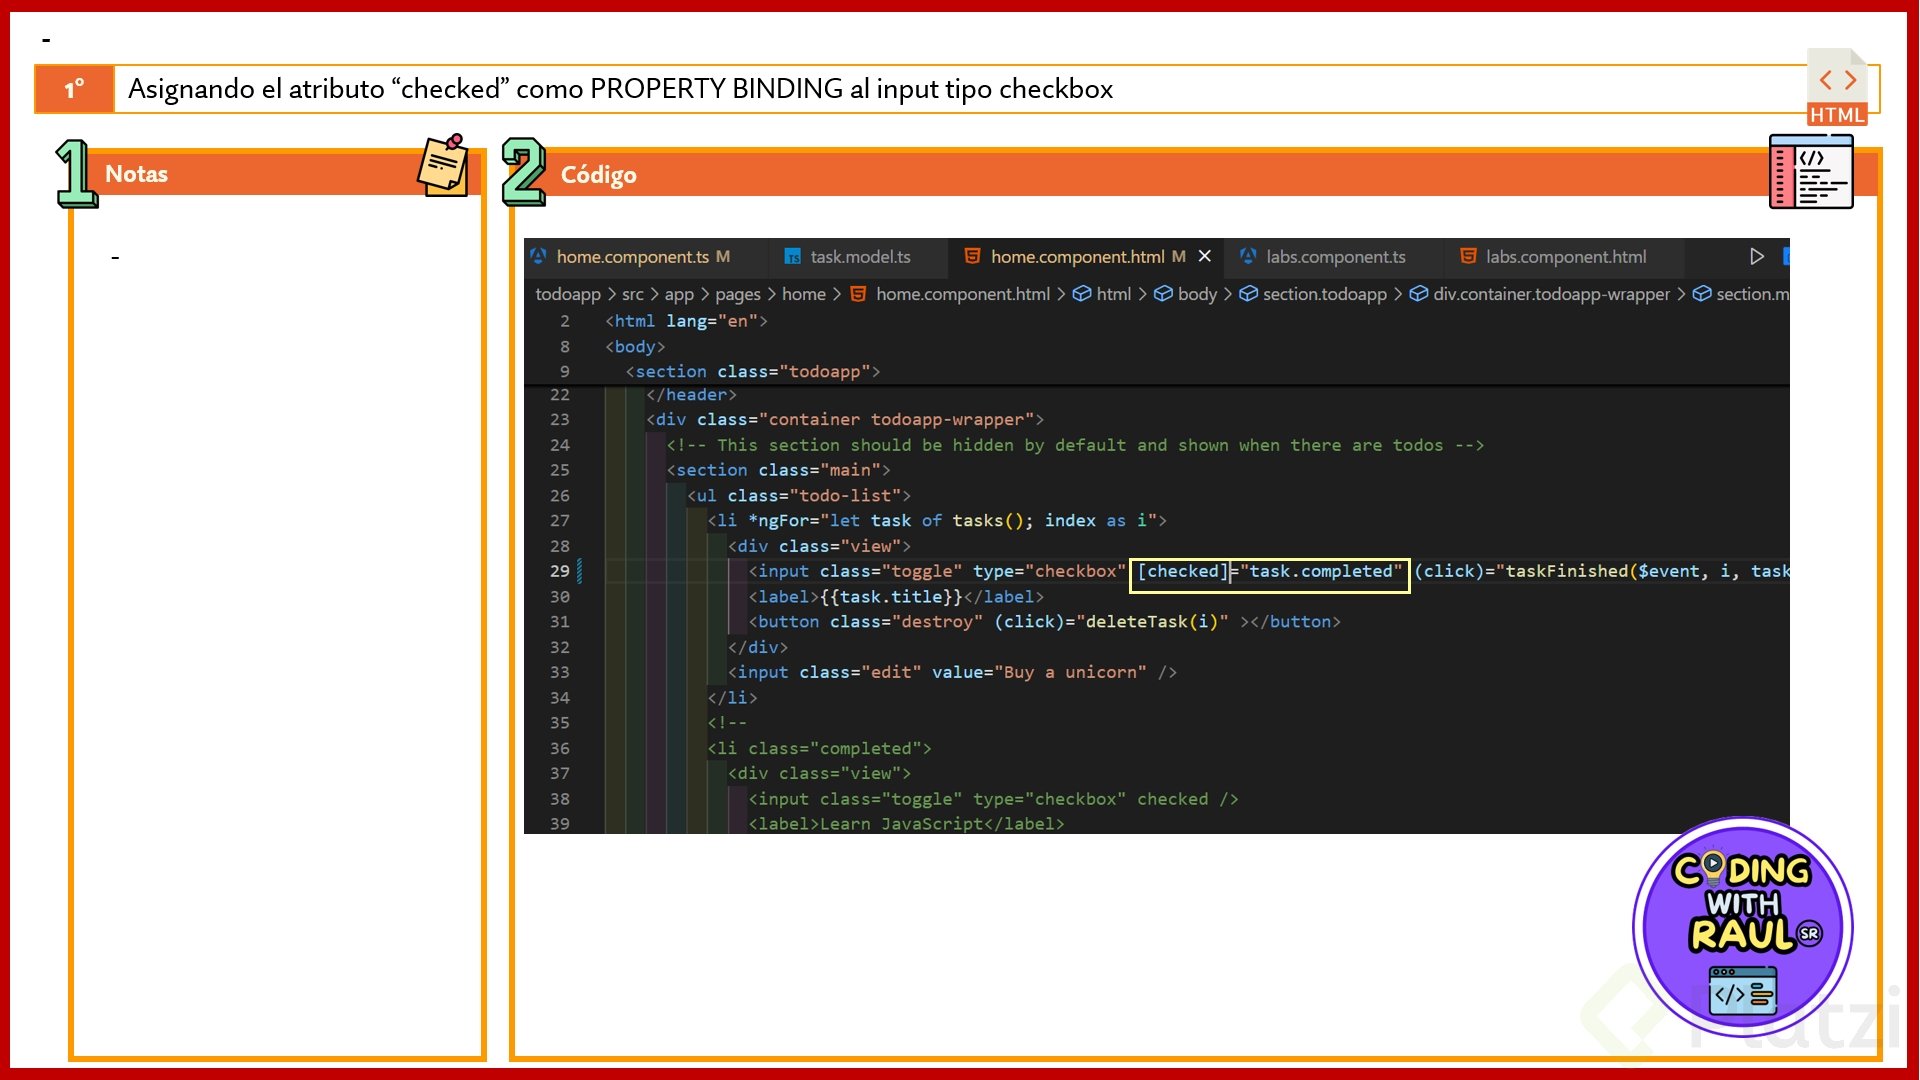Click the highlighted [checked] binding in line 29
Viewport: 1920px width, 1080px height.
click(1181, 571)
